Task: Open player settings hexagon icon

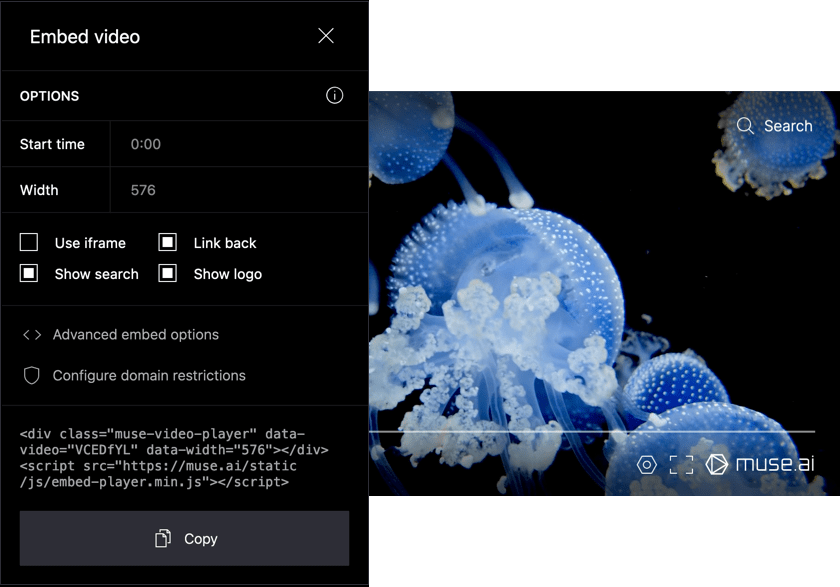Action: point(647,465)
